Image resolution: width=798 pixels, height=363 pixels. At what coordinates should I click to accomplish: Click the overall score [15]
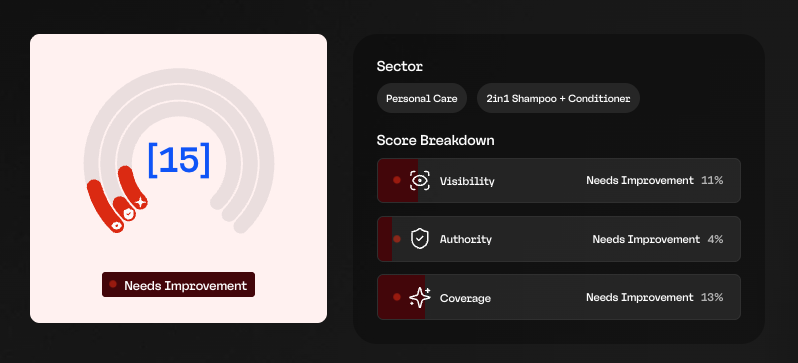point(179,160)
